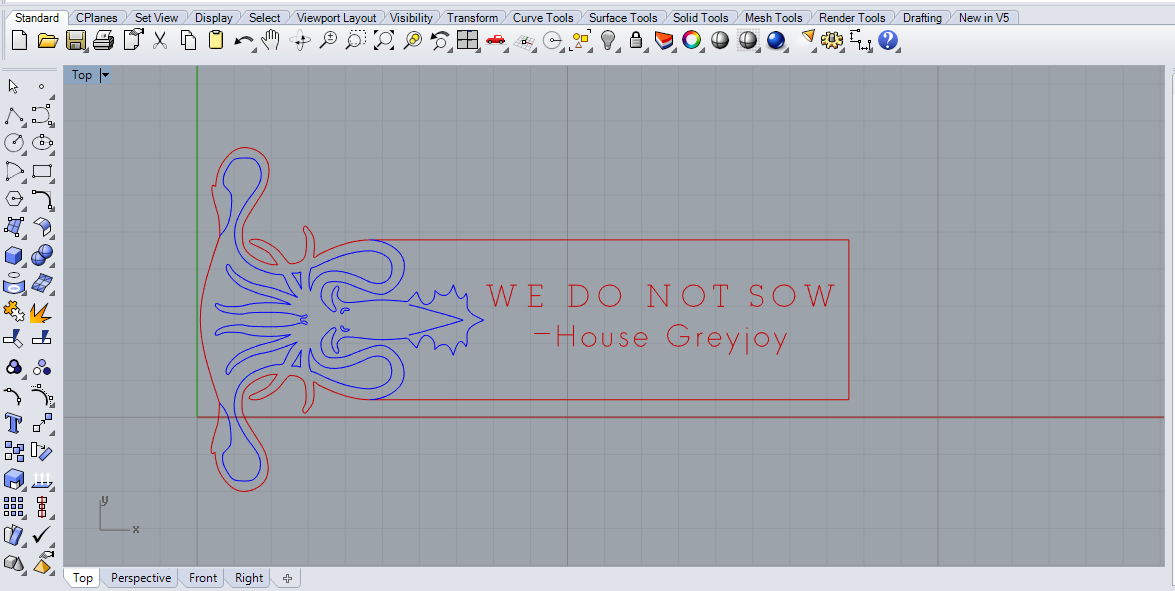Select the Polyline tool in sidebar
The height and width of the screenshot is (591, 1175).
13,115
